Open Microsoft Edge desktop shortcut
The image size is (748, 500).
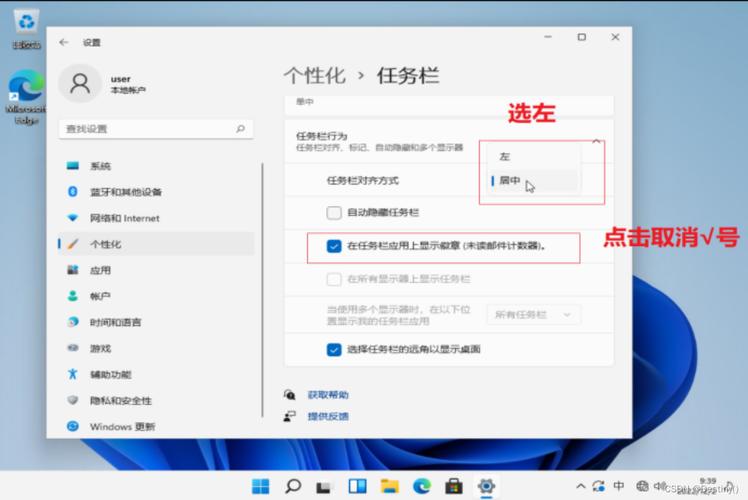click(x=26, y=97)
